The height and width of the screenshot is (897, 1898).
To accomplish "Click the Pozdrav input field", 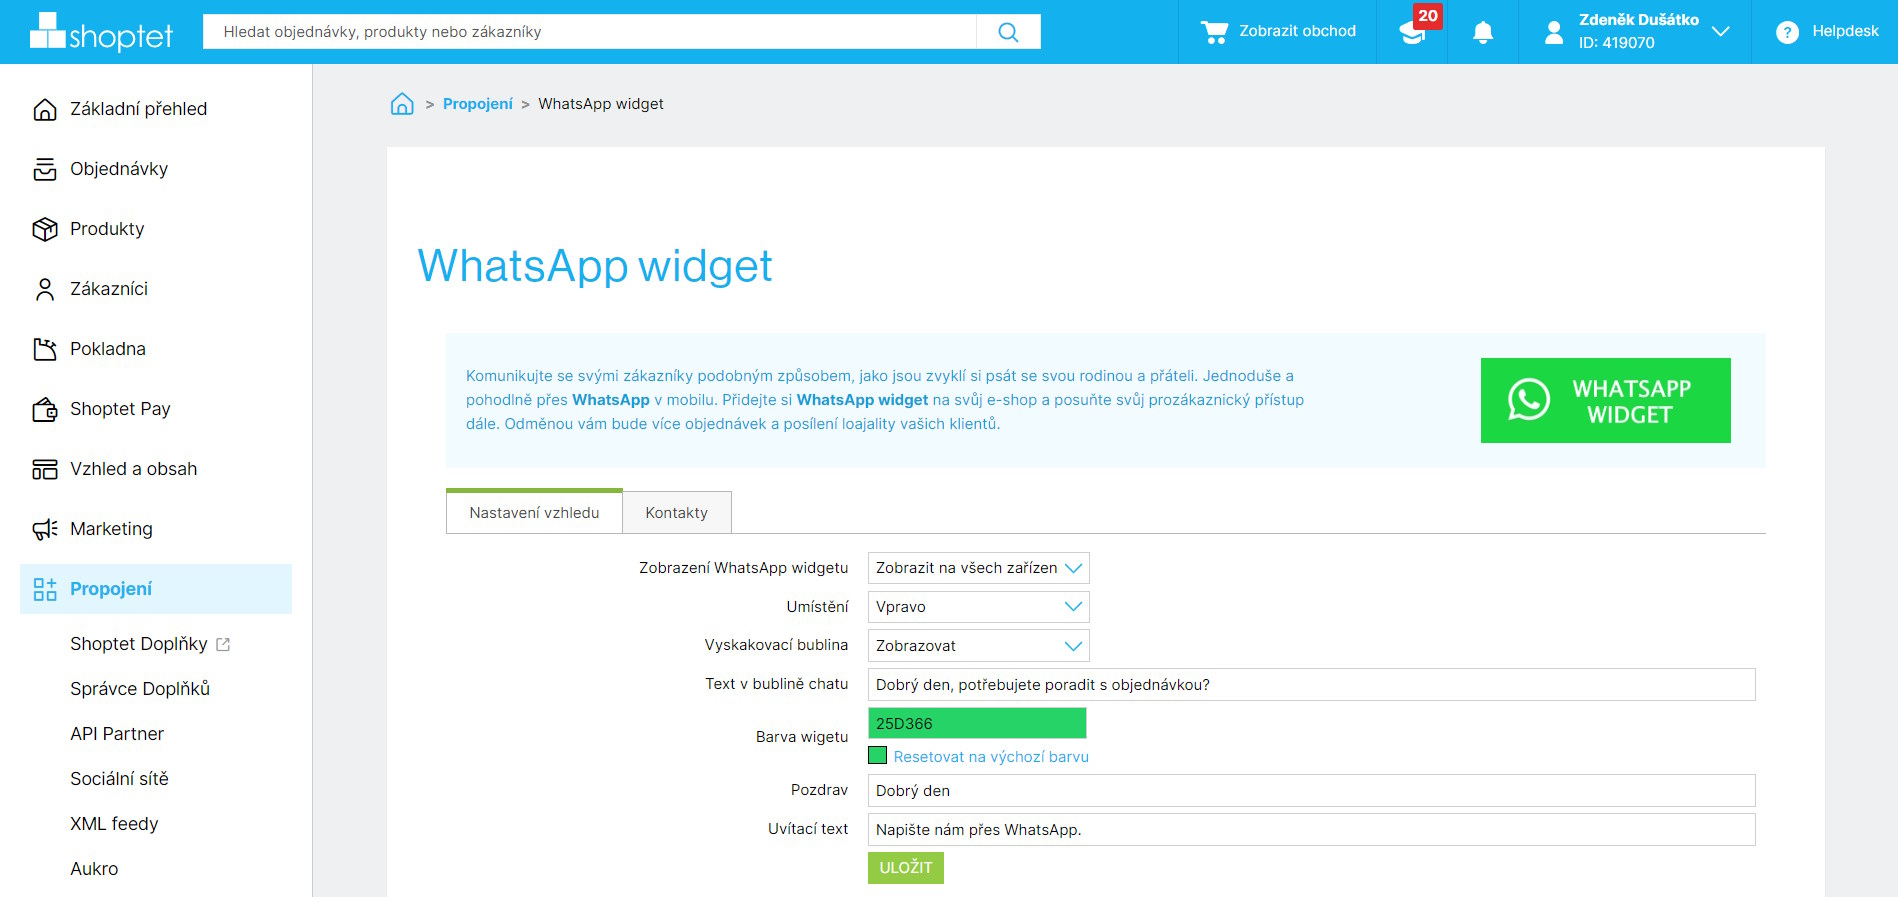I will pos(1311,791).
